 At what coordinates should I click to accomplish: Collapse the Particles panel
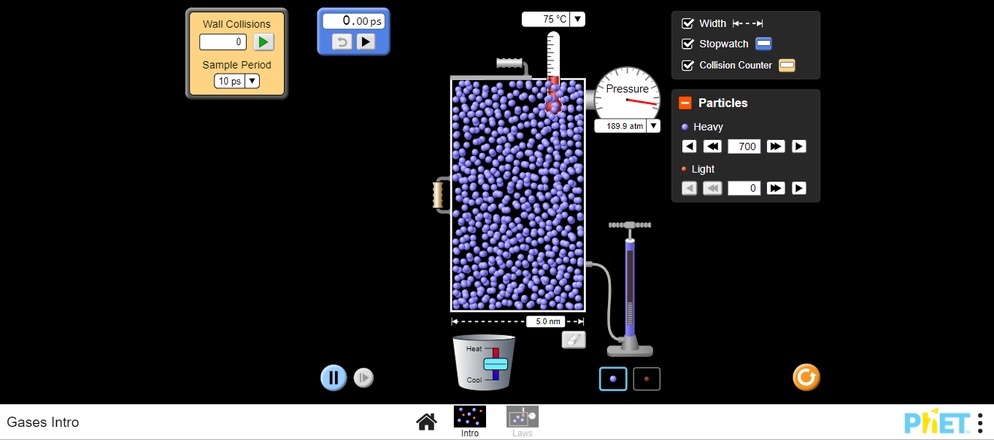685,103
